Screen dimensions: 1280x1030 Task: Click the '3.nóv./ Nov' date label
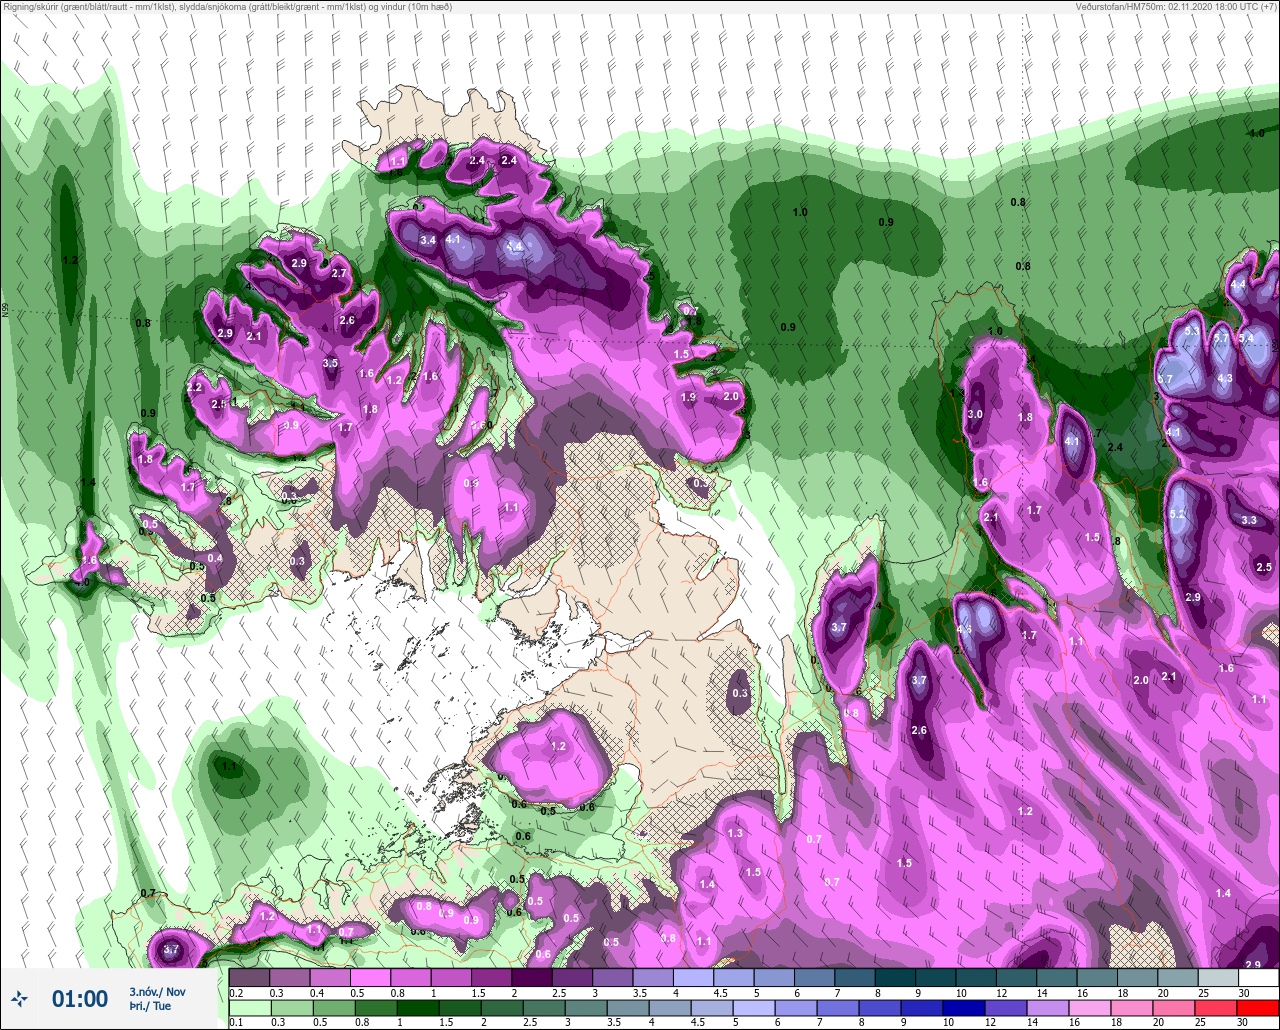157,992
